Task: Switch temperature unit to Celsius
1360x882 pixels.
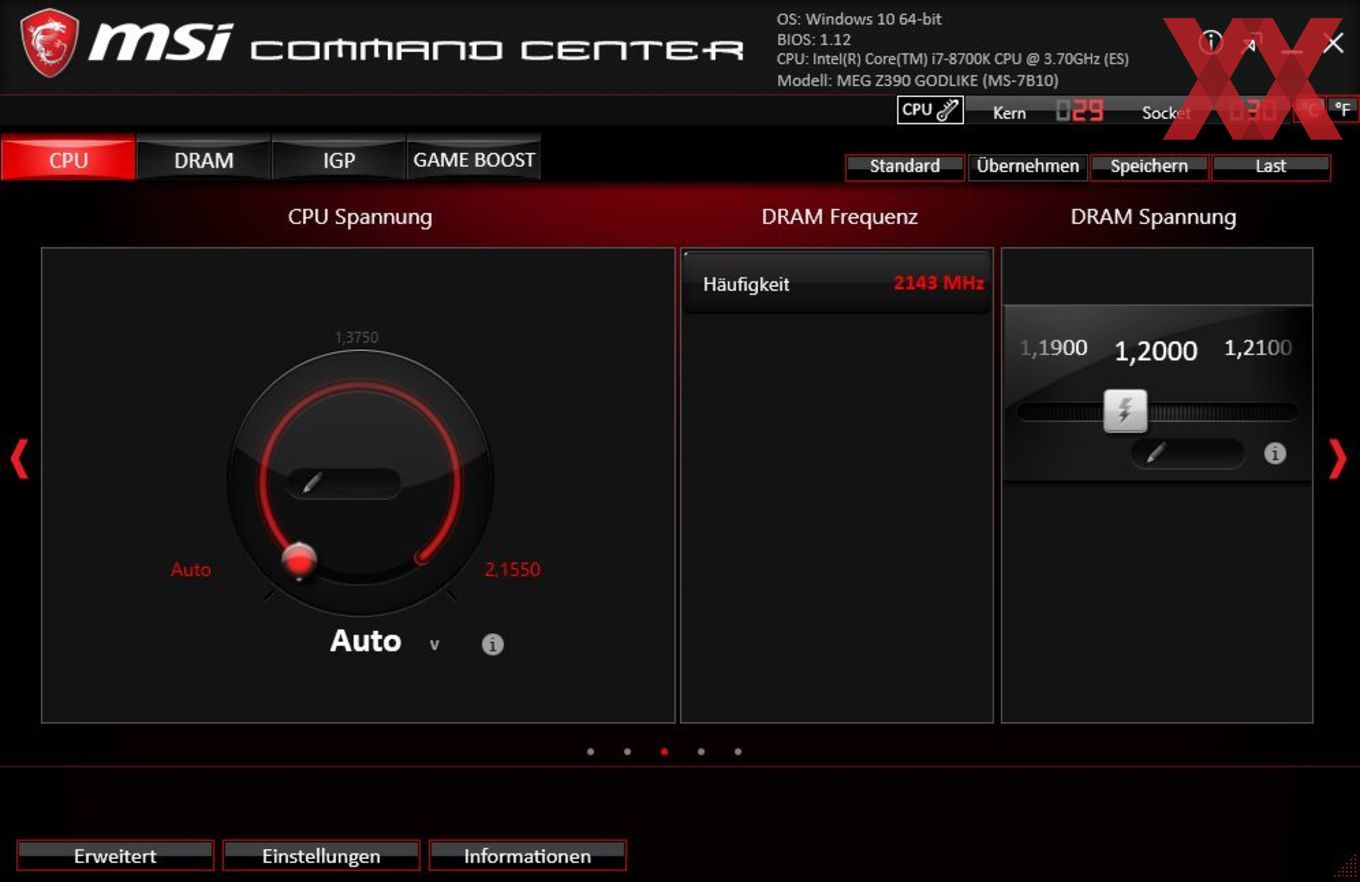Action: tap(1309, 111)
